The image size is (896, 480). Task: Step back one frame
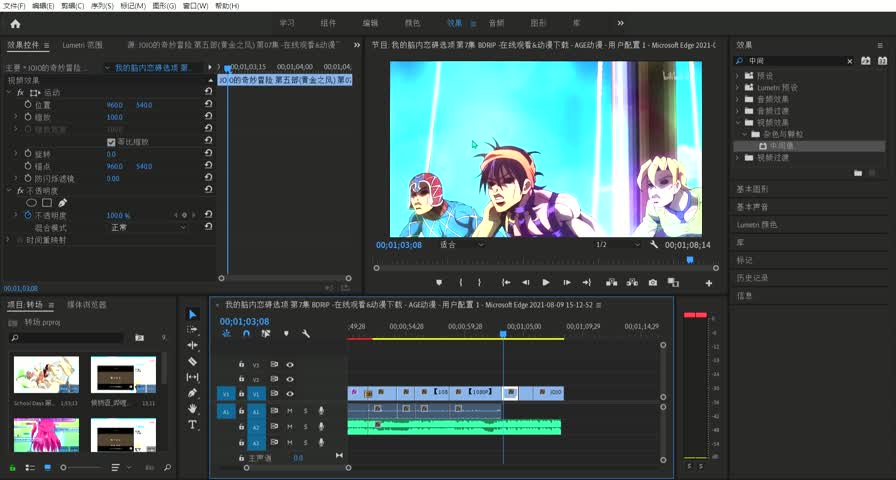tap(526, 282)
